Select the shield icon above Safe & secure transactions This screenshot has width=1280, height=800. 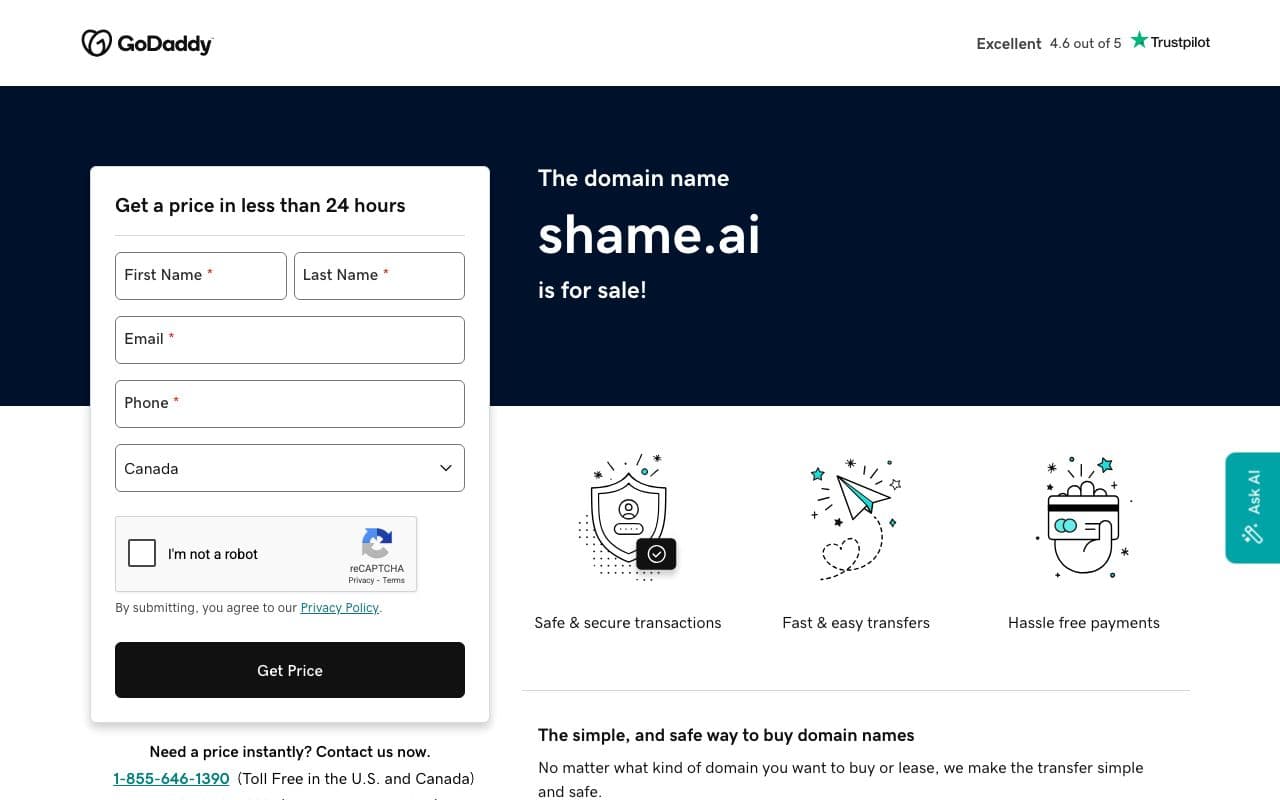pyautogui.click(x=627, y=512)
